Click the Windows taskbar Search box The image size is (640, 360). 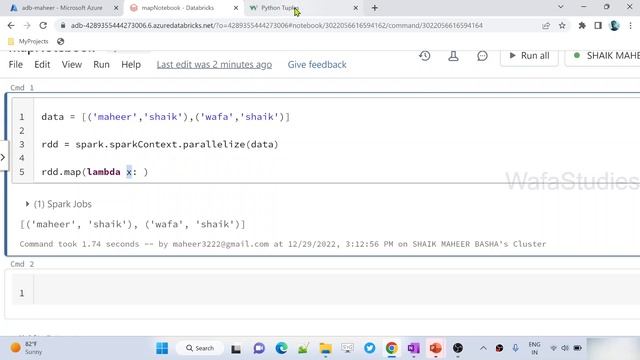200,348
